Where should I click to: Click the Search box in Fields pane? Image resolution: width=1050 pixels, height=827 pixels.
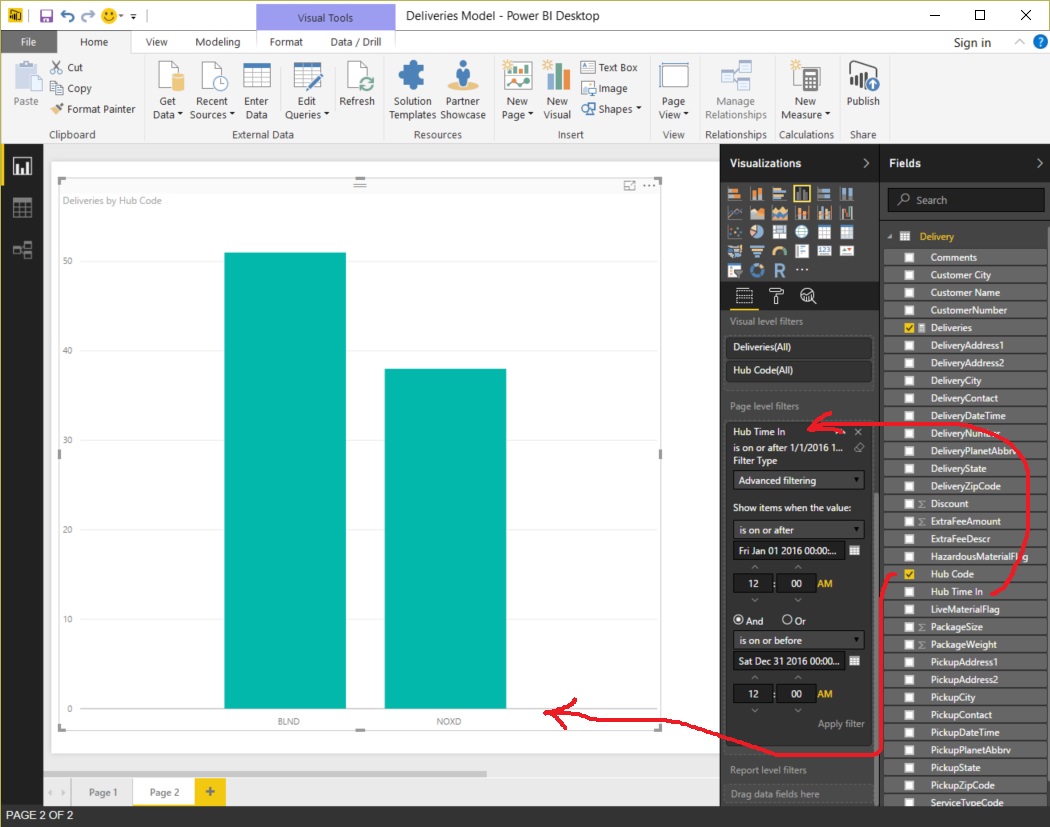point(966,200)
